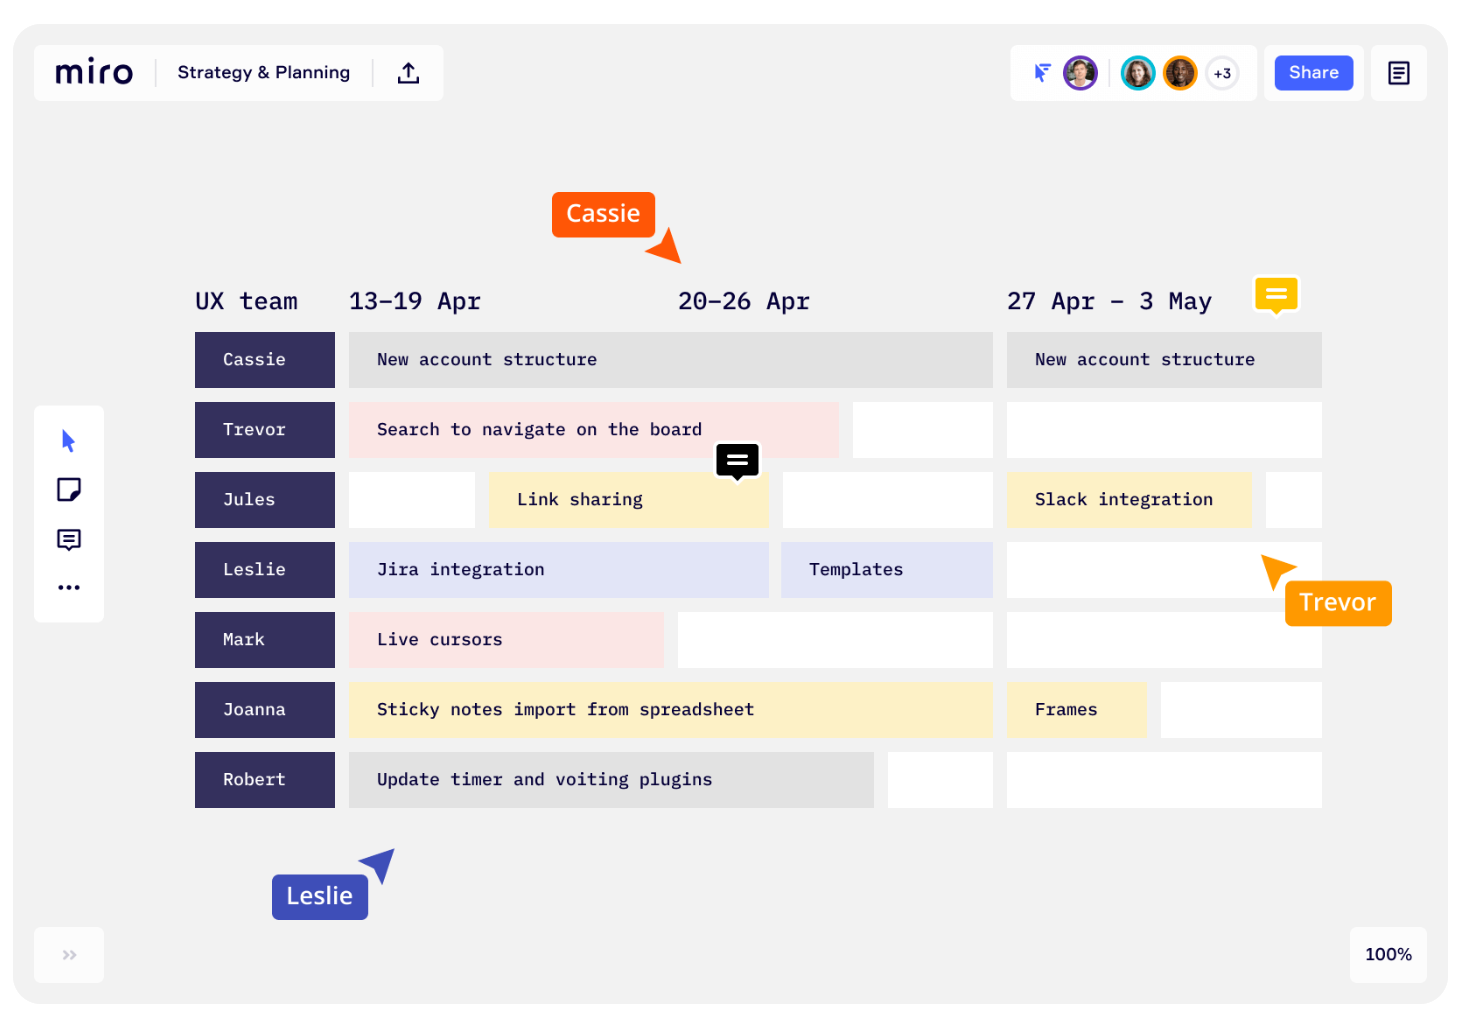
Task: Select the 'Link sharing' task card
Action: click(x=629, y=500)
